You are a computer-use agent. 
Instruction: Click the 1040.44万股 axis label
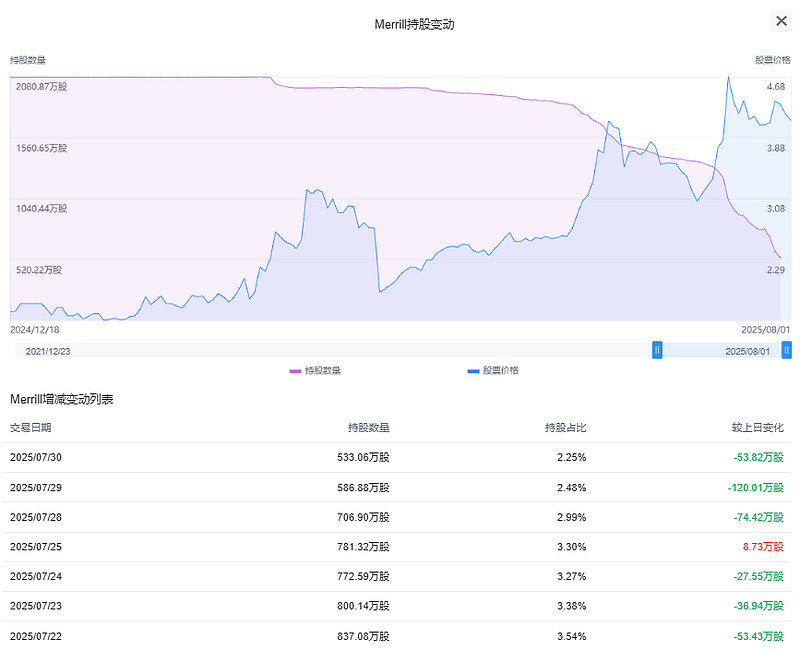coord(41,209)
